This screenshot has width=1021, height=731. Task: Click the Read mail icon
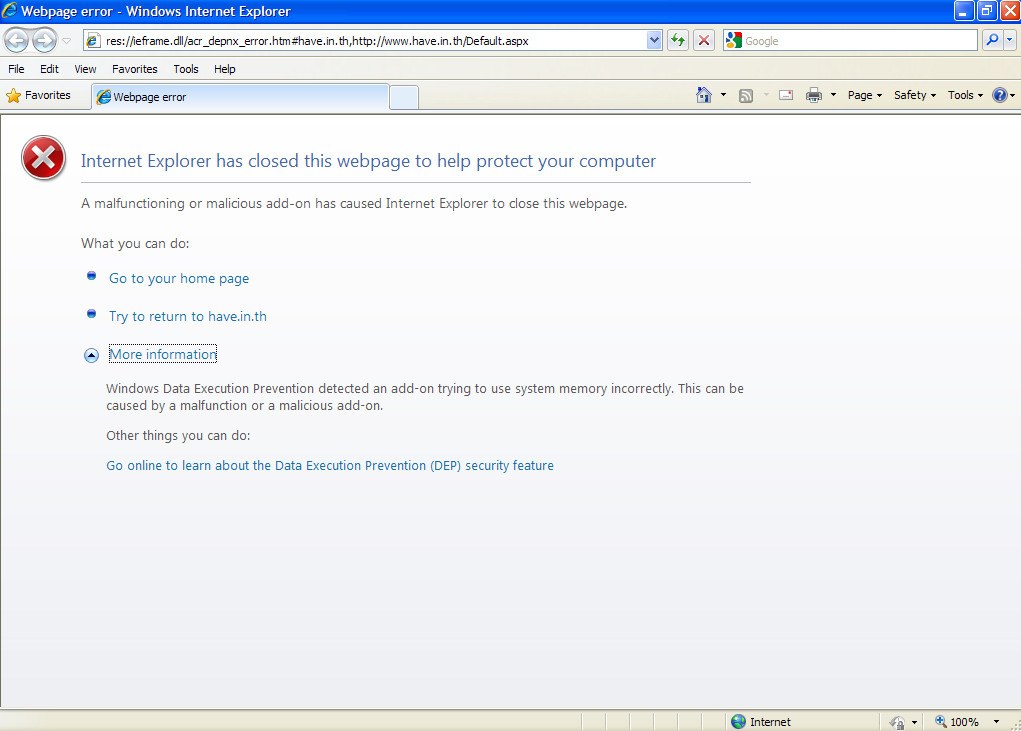pyautogui.click(x=786, y=95)
